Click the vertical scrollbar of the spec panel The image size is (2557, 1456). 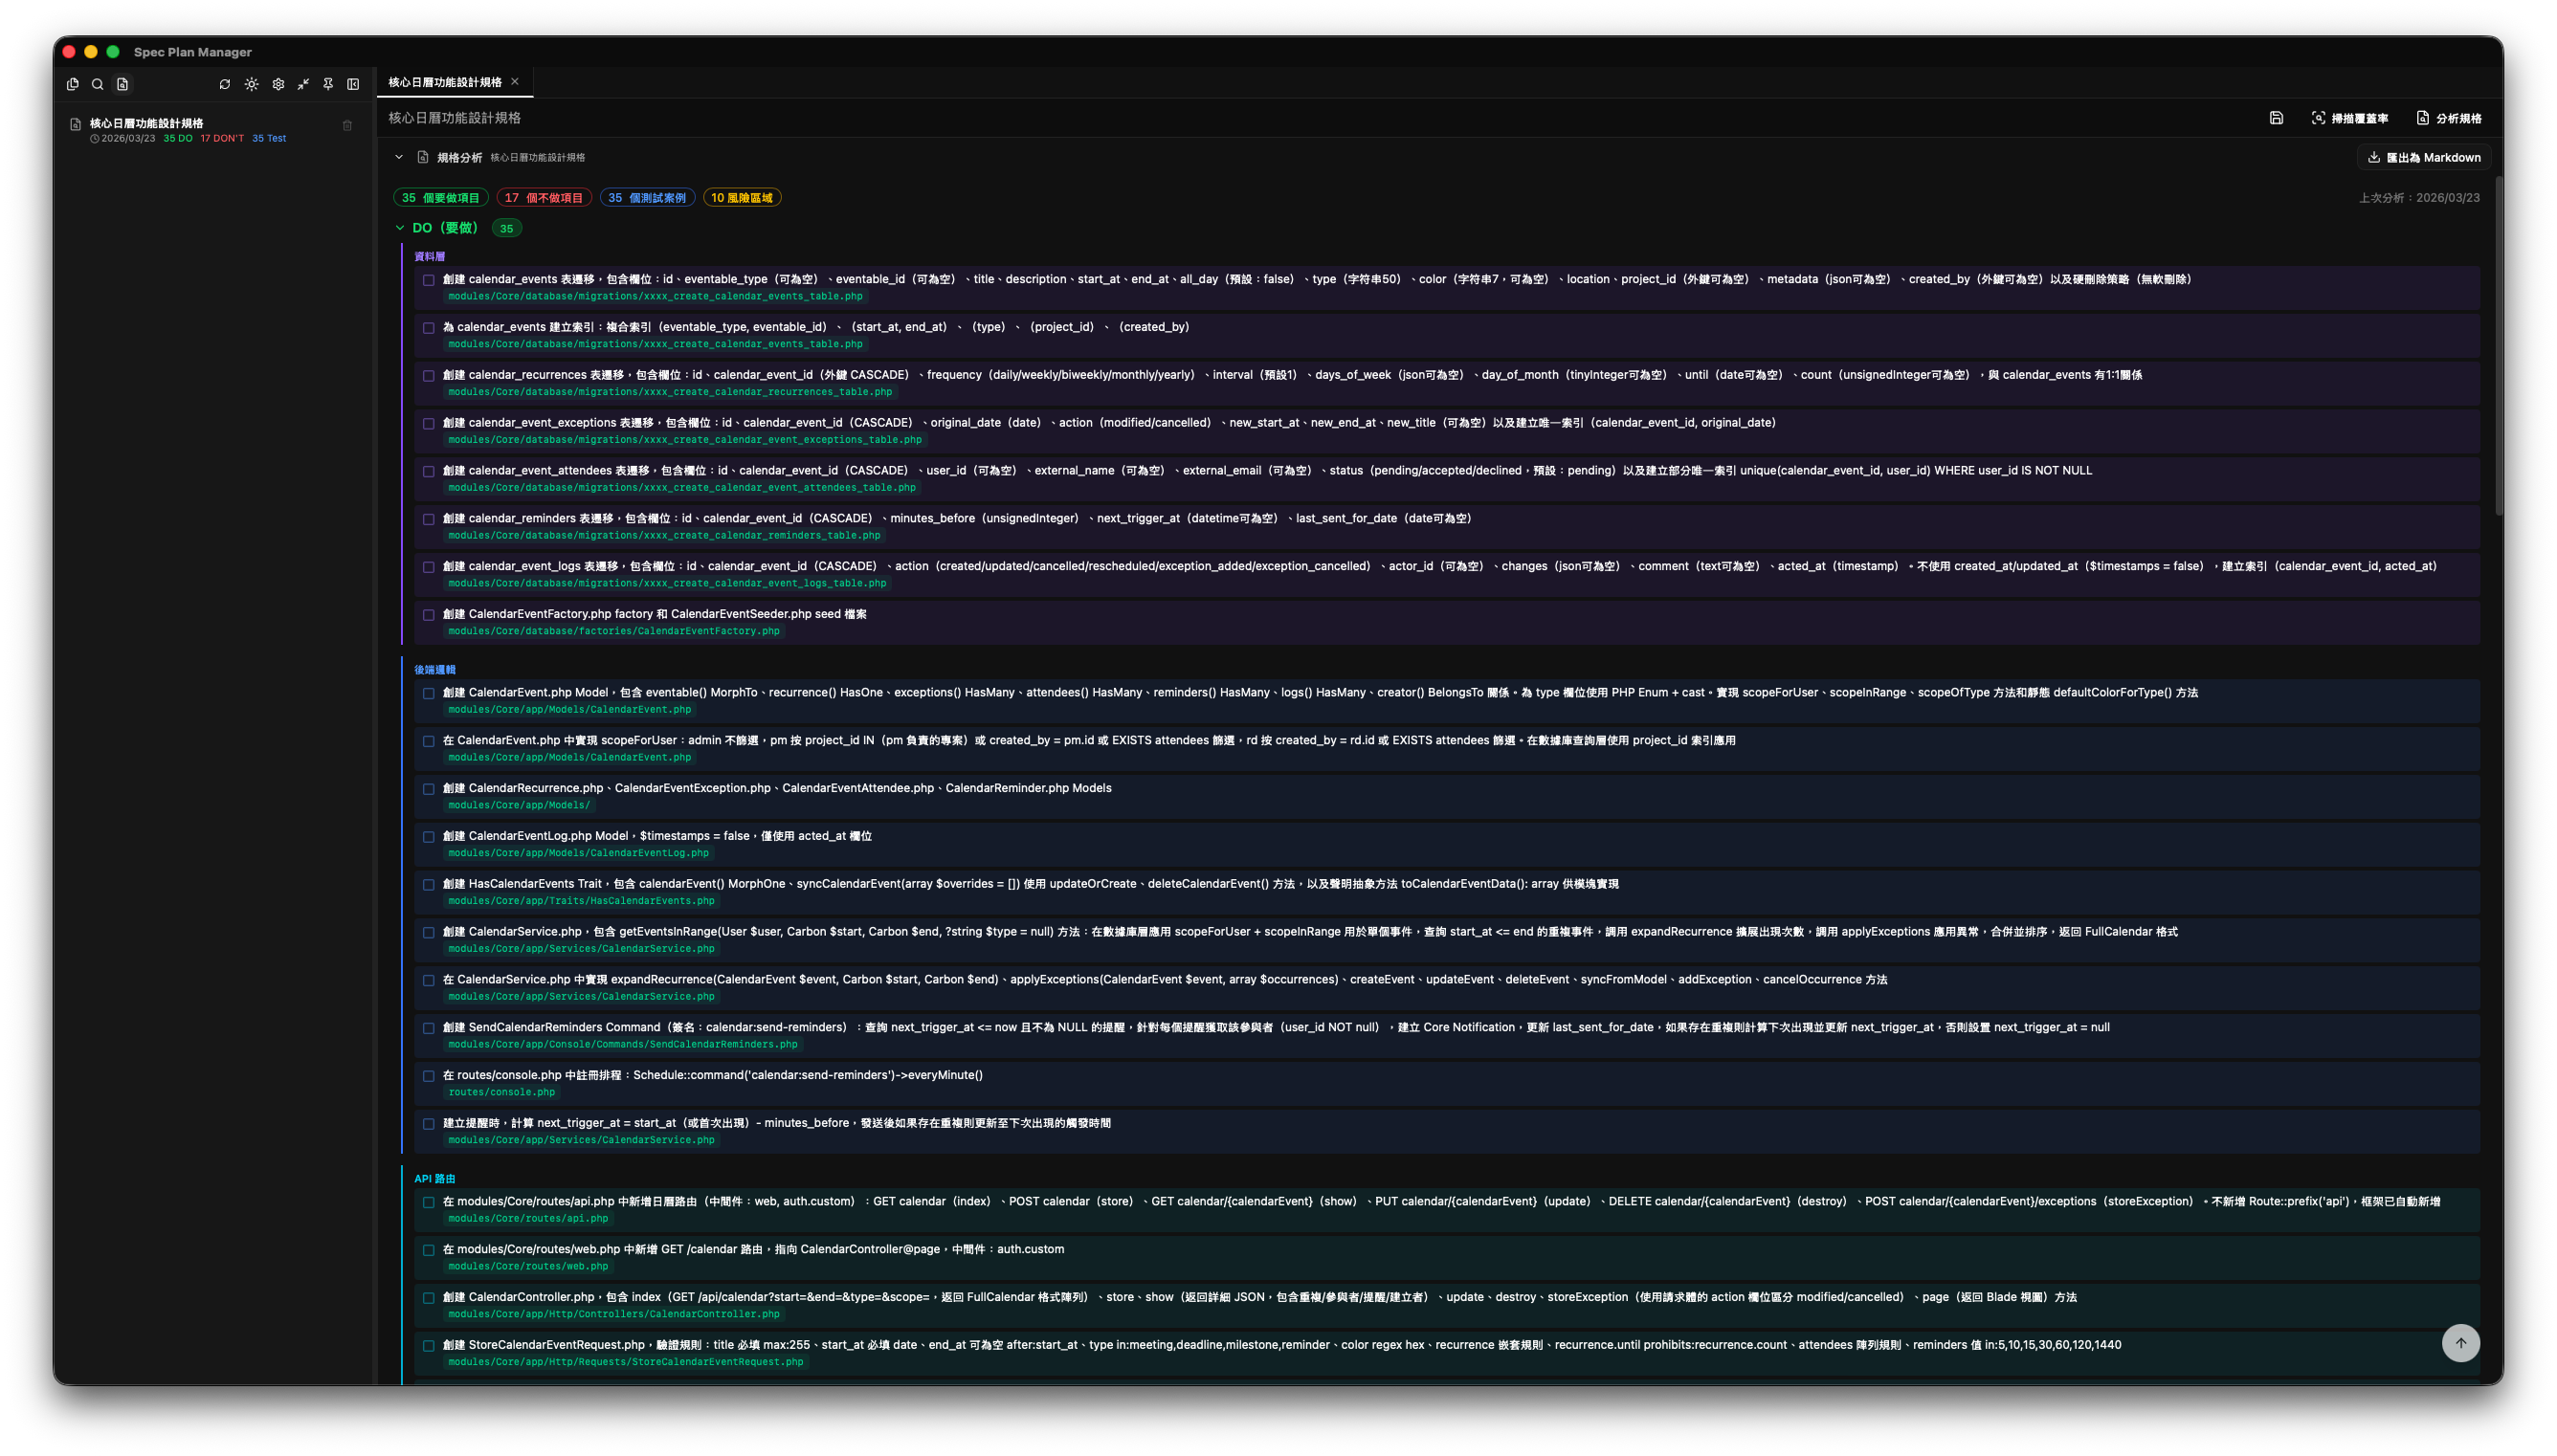click(2498, 346)
